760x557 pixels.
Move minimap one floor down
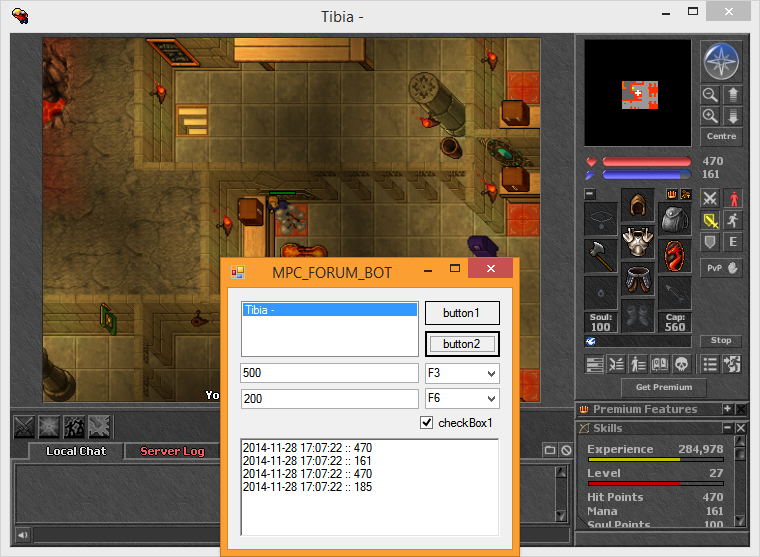[x=732, y=116]
